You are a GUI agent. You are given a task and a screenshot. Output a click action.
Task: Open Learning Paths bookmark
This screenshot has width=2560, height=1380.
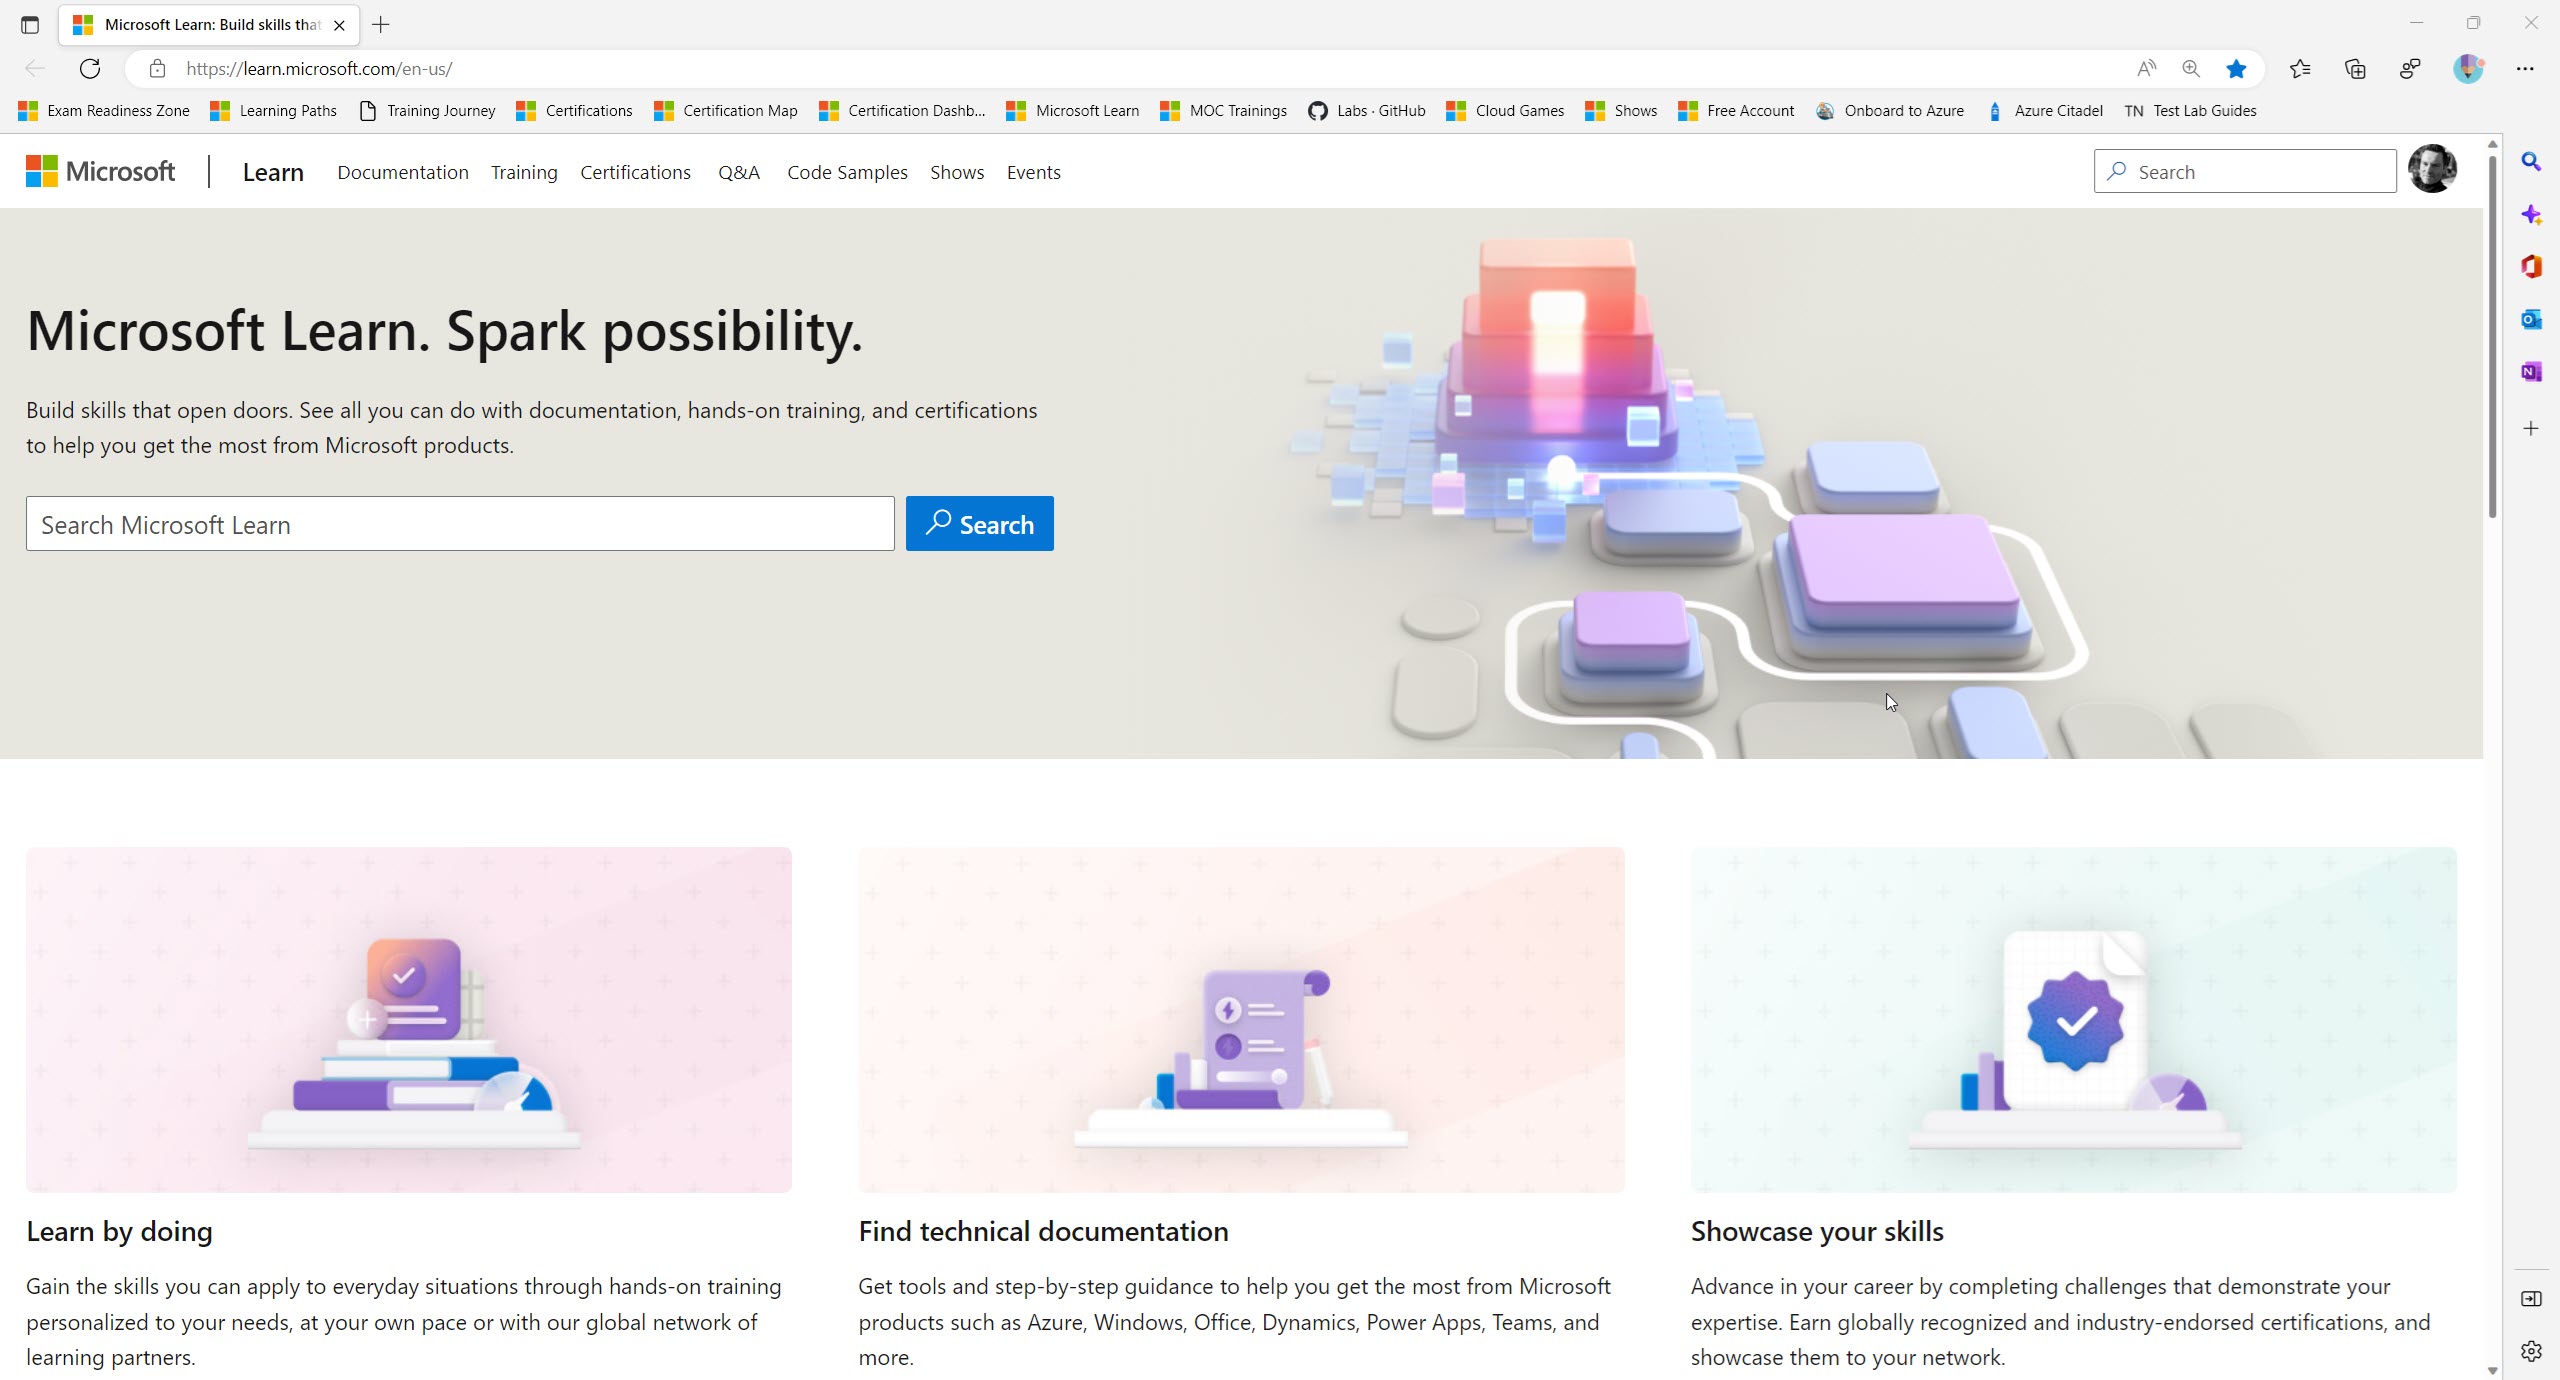click(x=273, y=110)
